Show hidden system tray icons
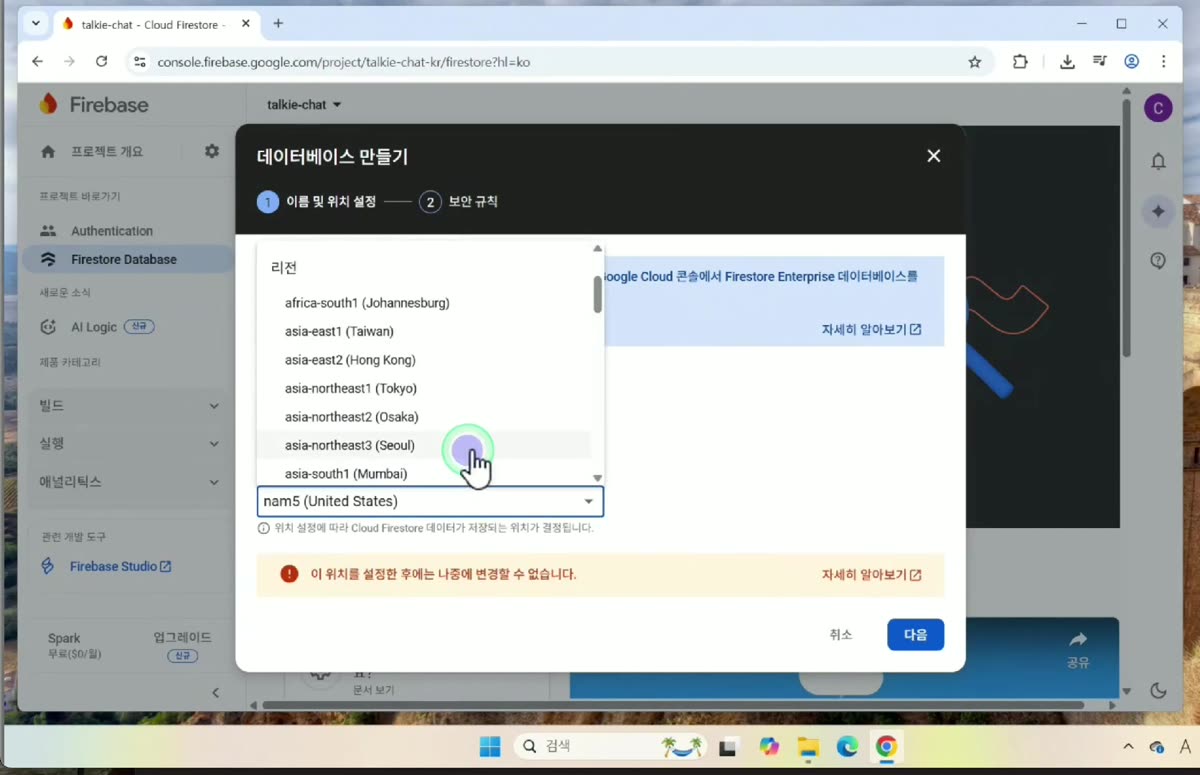Viewport: 1200px width, 775px height. tap(1128, 747)
